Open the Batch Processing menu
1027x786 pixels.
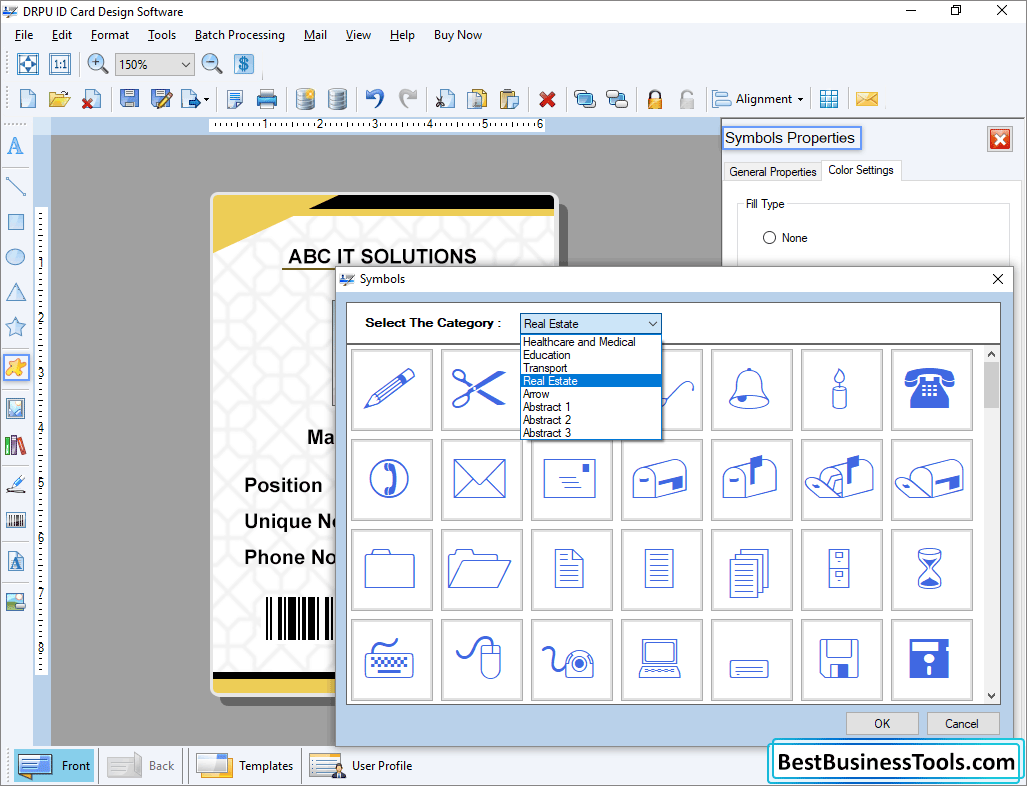pos(240,35)
